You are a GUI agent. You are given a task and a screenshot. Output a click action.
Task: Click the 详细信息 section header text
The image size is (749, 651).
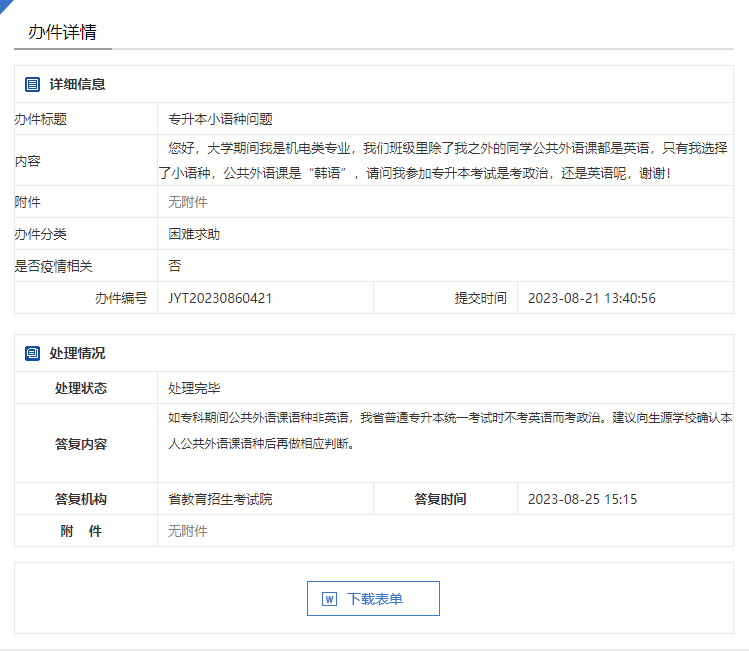[78, 85]
